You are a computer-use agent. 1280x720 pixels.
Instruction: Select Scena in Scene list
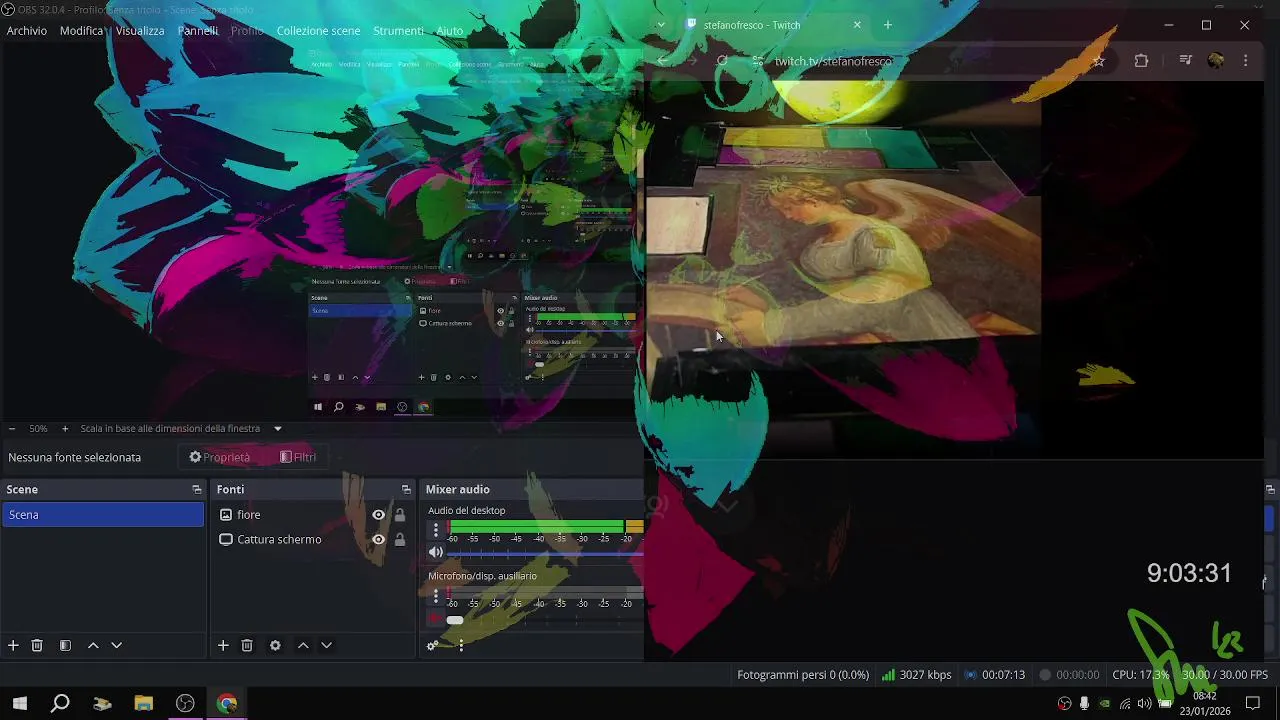click(x=103, y=515)
